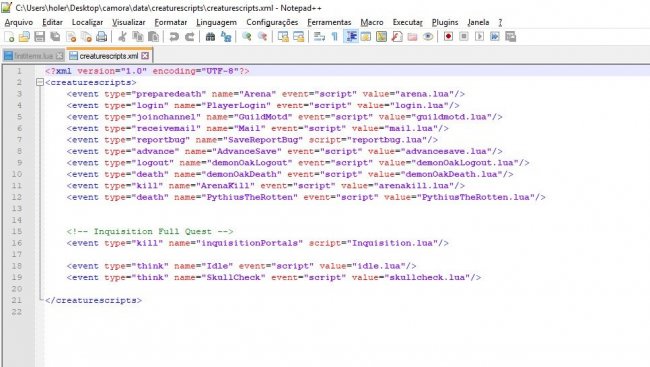Toggle the word wrap toolbar icon
Viewport: 650px width, 367px height.
pyautogui.click(x=319, y=37)
